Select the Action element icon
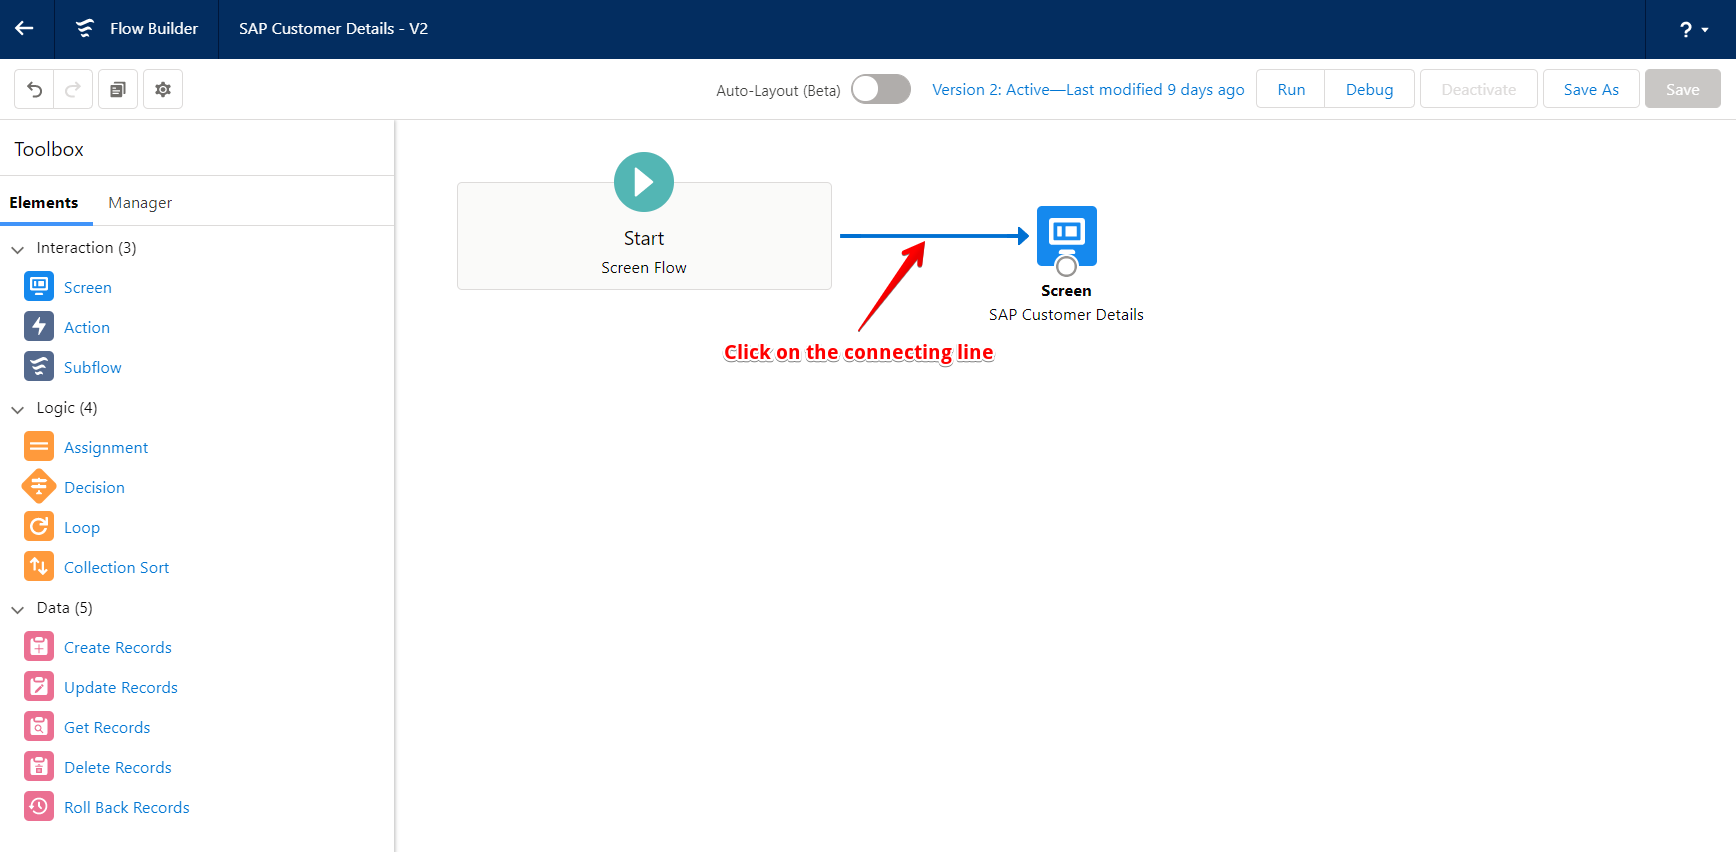 pyautogui.click(x=39, y=327)
